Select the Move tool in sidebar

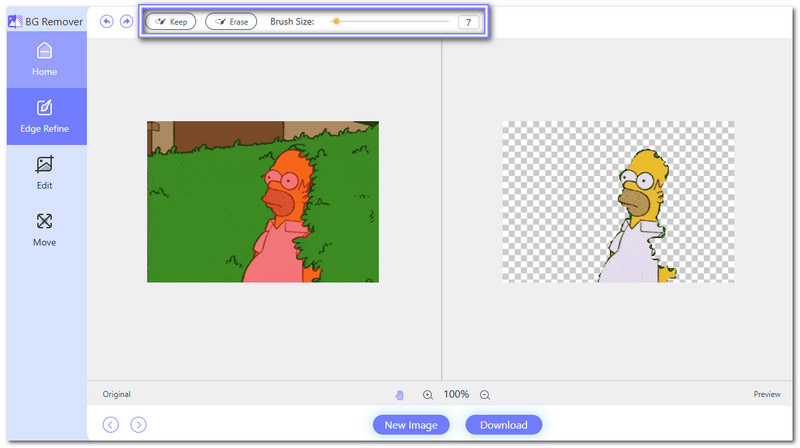click(x=44, y=230)
